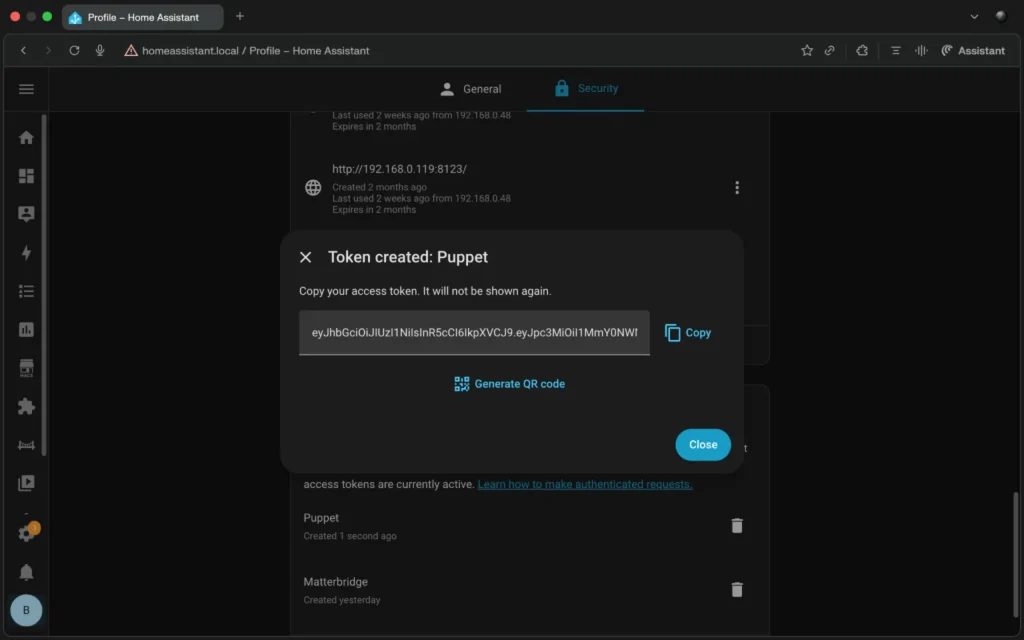The image size is (1024, 640).
Task: Reload the Home Assistant page
Action: (74, 50)
